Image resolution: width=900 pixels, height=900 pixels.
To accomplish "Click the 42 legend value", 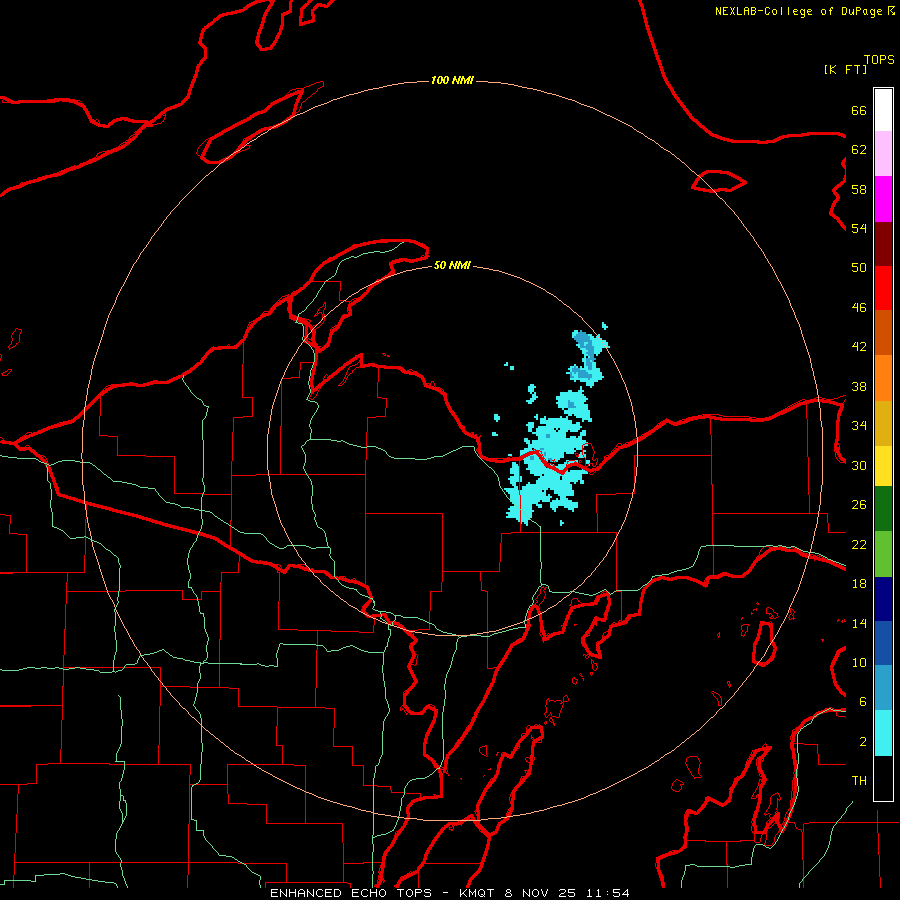I will 859,347.
